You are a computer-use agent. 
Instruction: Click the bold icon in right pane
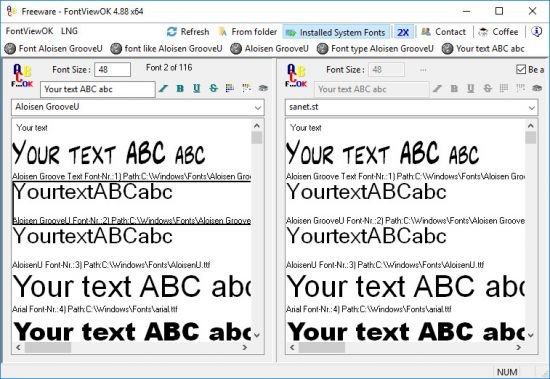point(454,88)
